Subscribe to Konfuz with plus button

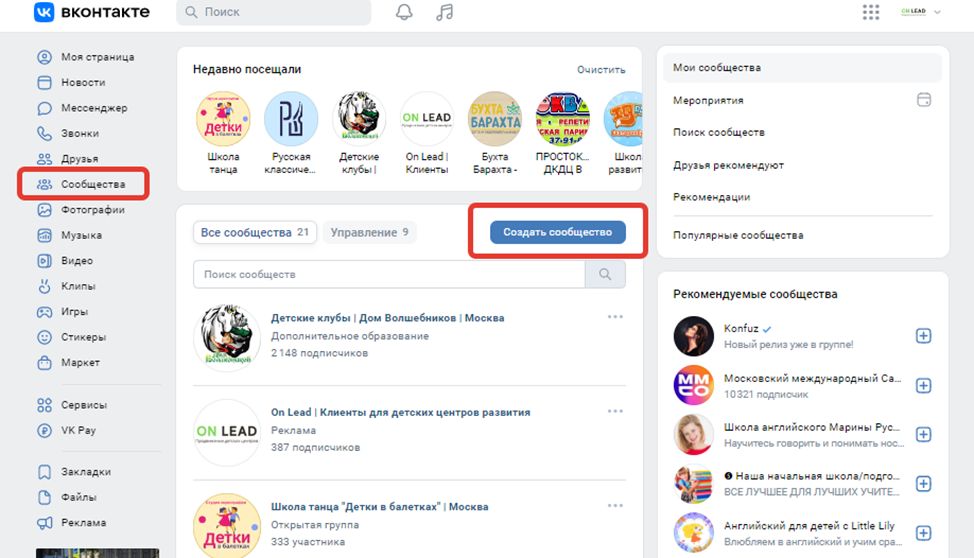click(924, 336)
